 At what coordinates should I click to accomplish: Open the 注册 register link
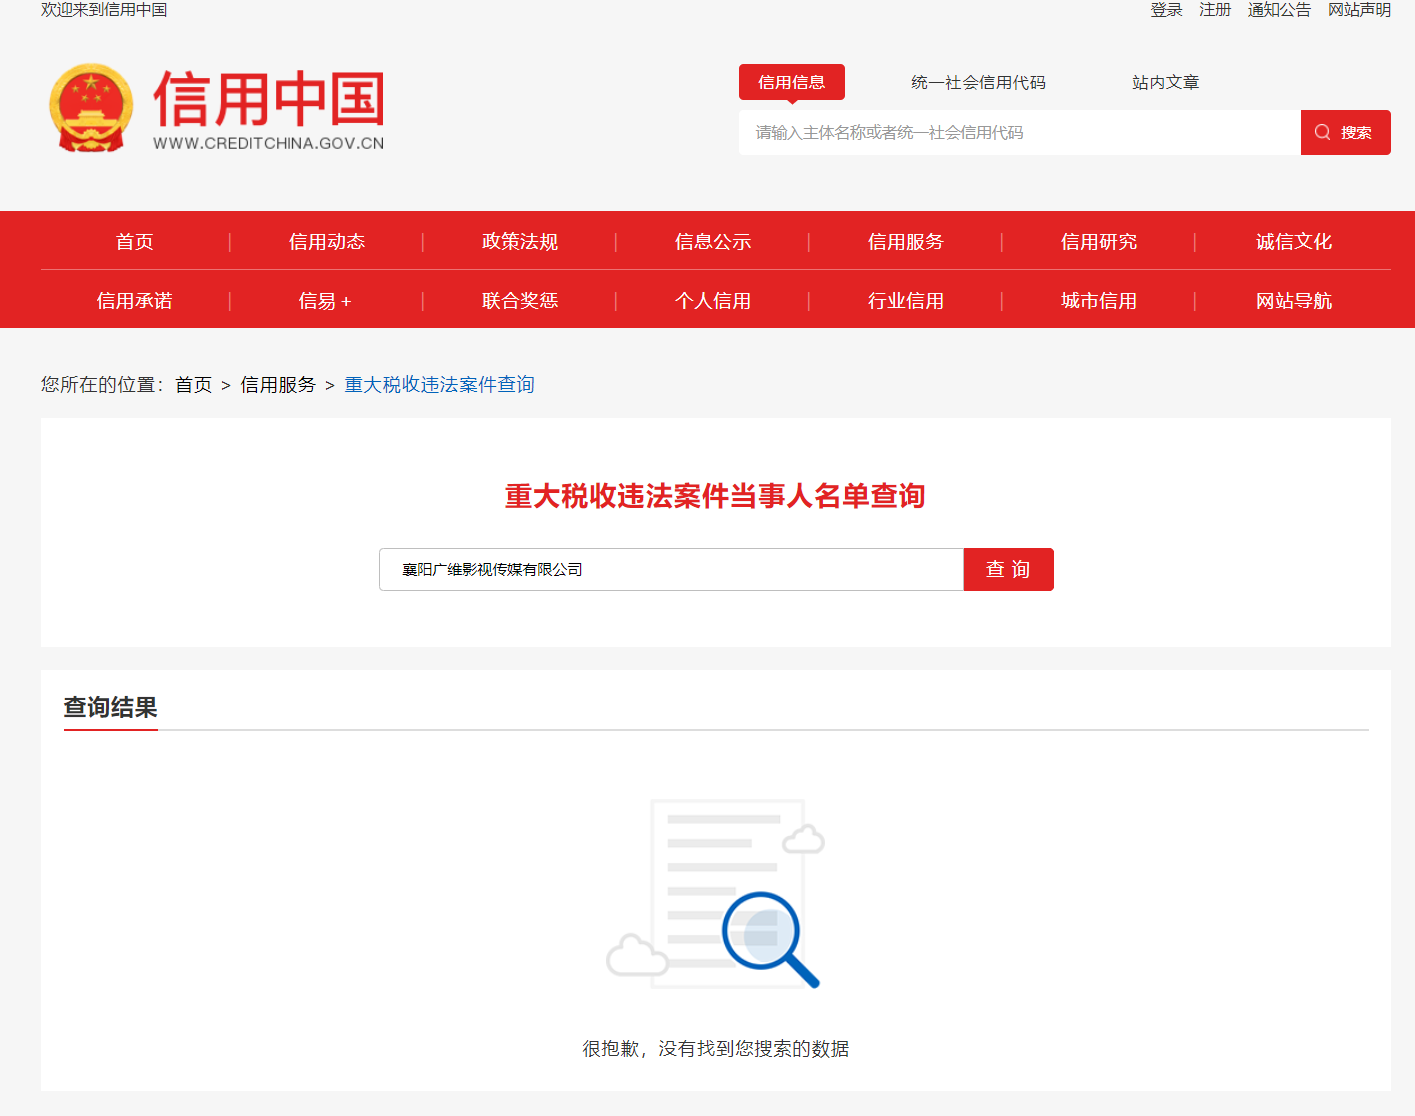pyautogui.click(x=1215, y=10)
